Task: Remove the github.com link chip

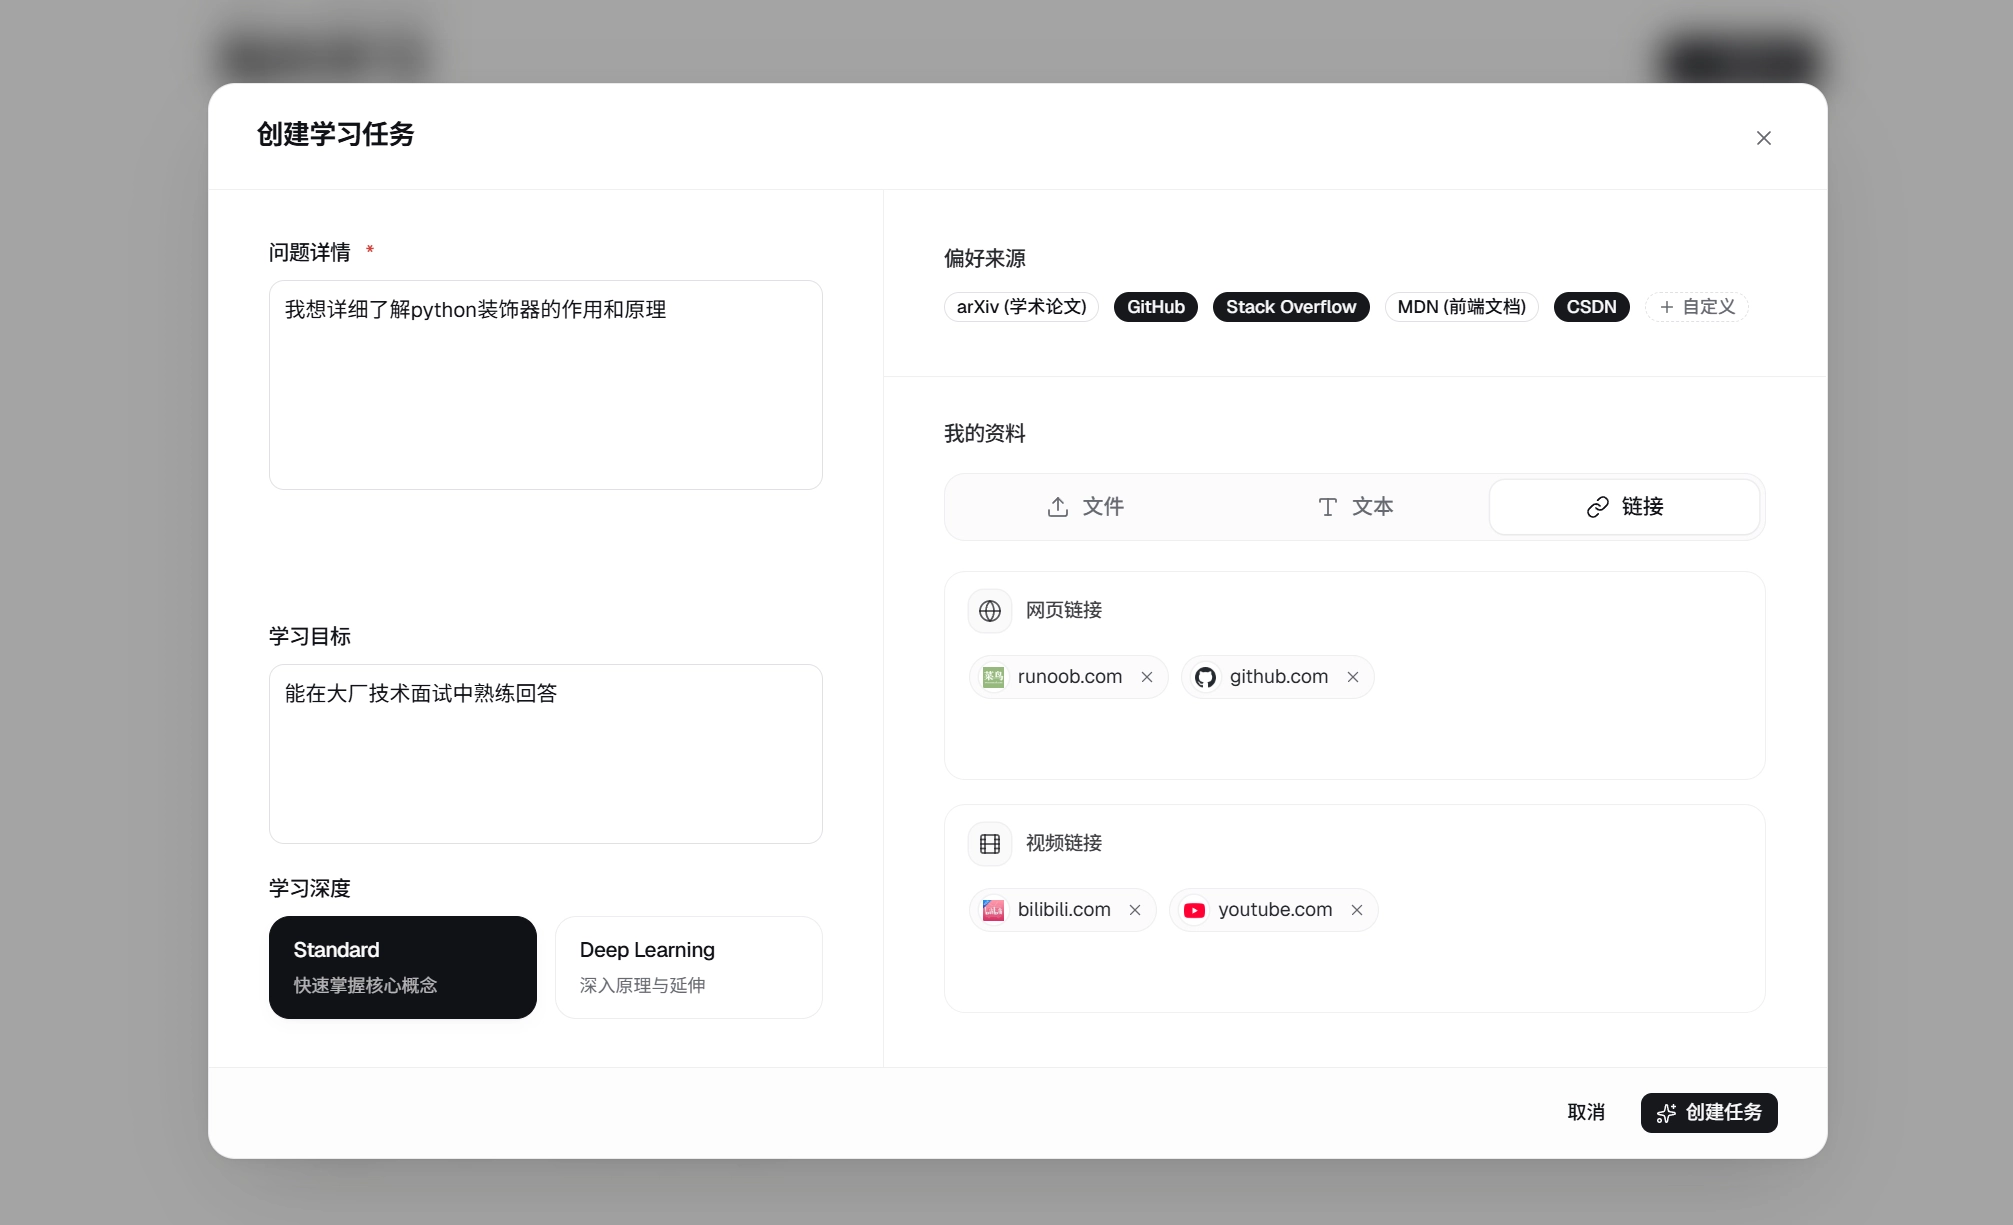Action: coord(1353,677)
